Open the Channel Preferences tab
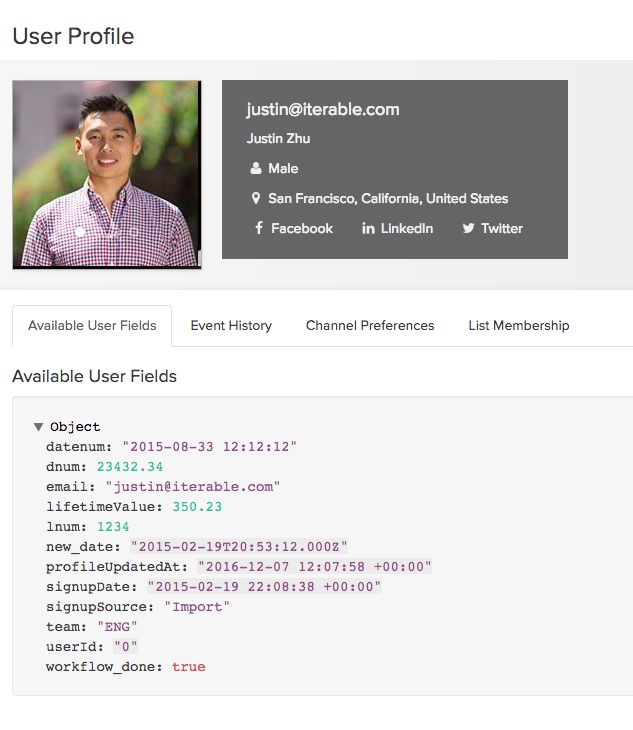Viewport: 633px width, 730px height. (x=370, y=325)
